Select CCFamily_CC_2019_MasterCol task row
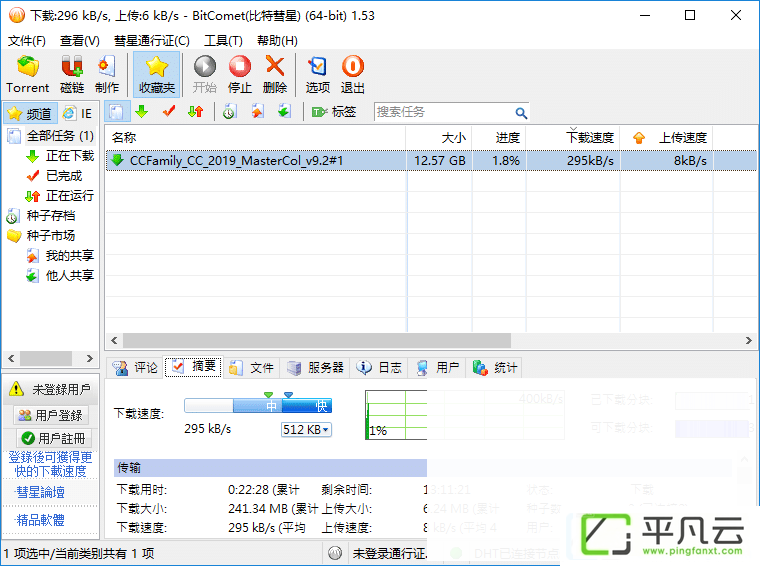The width and height of the screenshot is (760, 566). [431, 160]
